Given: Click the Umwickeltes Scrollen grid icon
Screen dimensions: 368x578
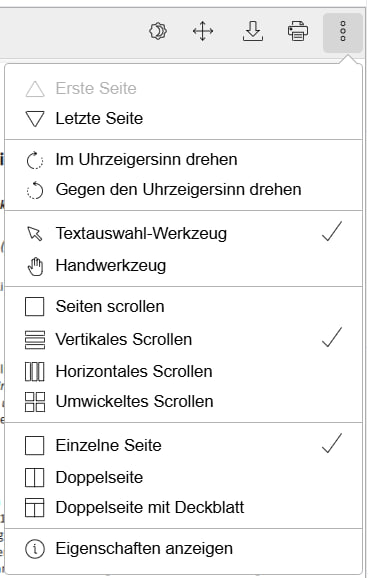Looking at the screenshot, I should [35, 402].
